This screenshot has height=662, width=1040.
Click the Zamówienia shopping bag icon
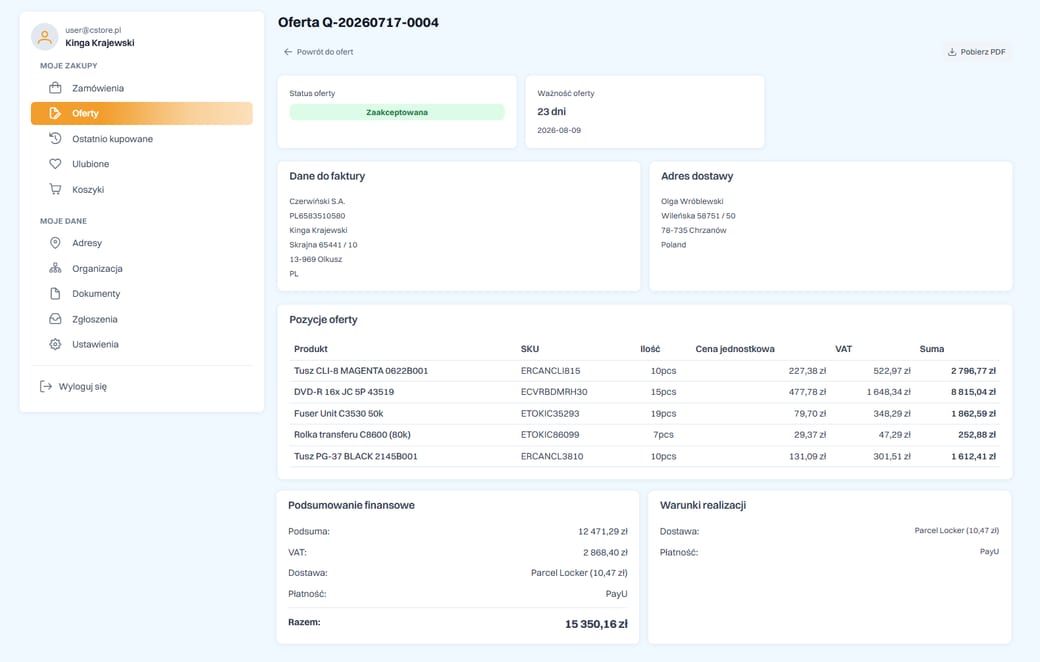(55, 88)
